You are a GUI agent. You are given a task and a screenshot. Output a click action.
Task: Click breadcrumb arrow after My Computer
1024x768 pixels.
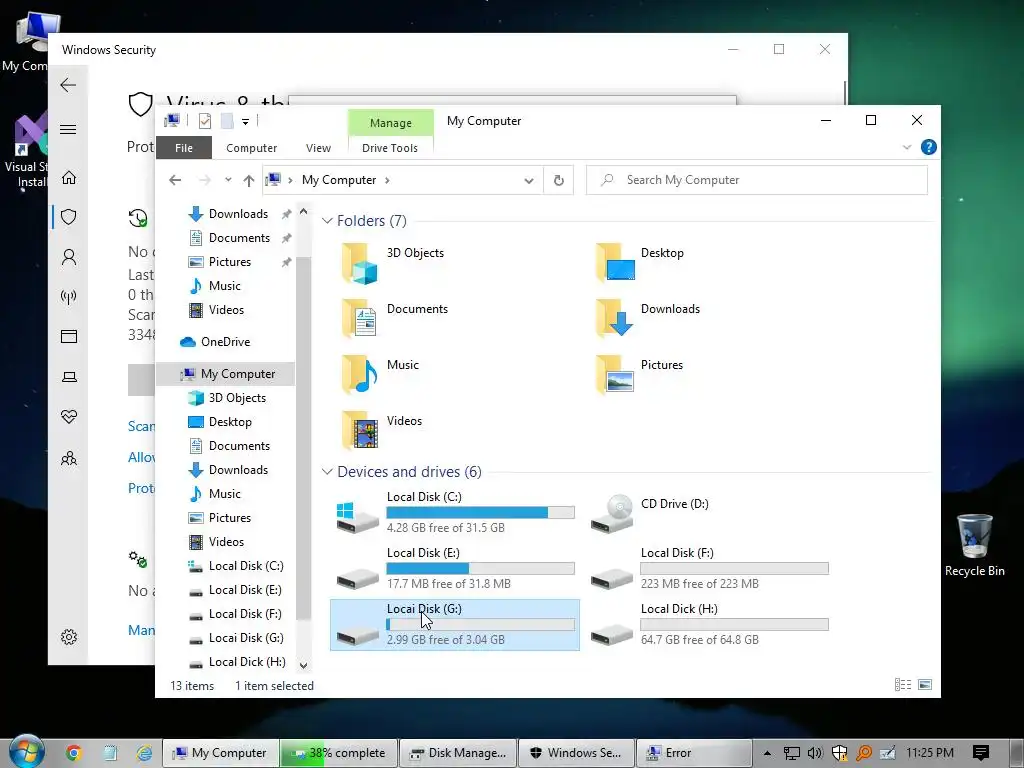coord(387,180)
